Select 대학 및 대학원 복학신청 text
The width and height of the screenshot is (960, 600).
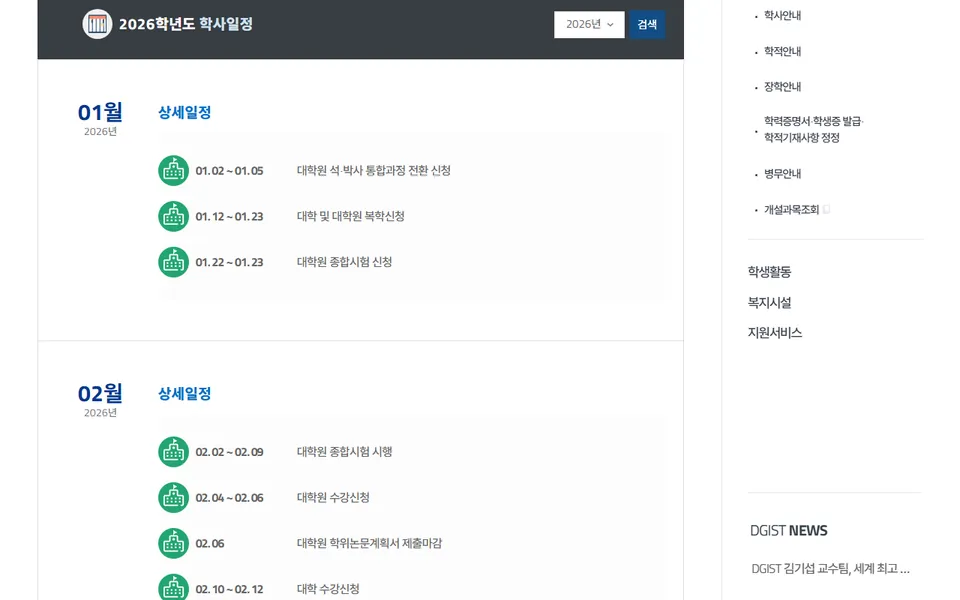(350, 216)
